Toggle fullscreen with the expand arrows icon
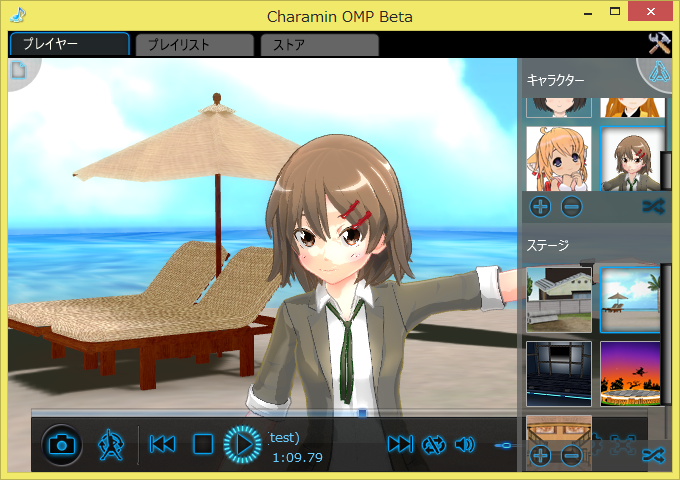Image resolution: width=680 pixels, height=480 pixels. (622, 444)
